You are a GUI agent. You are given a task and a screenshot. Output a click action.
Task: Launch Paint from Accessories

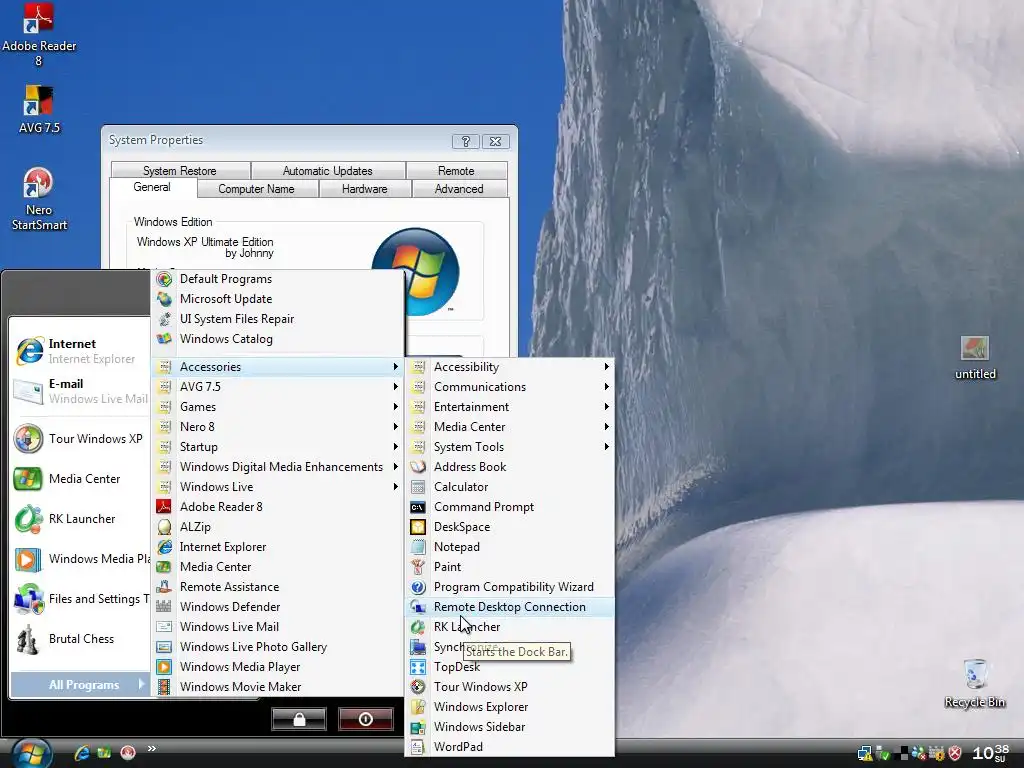pyautogui.click(x=510, y=567)
